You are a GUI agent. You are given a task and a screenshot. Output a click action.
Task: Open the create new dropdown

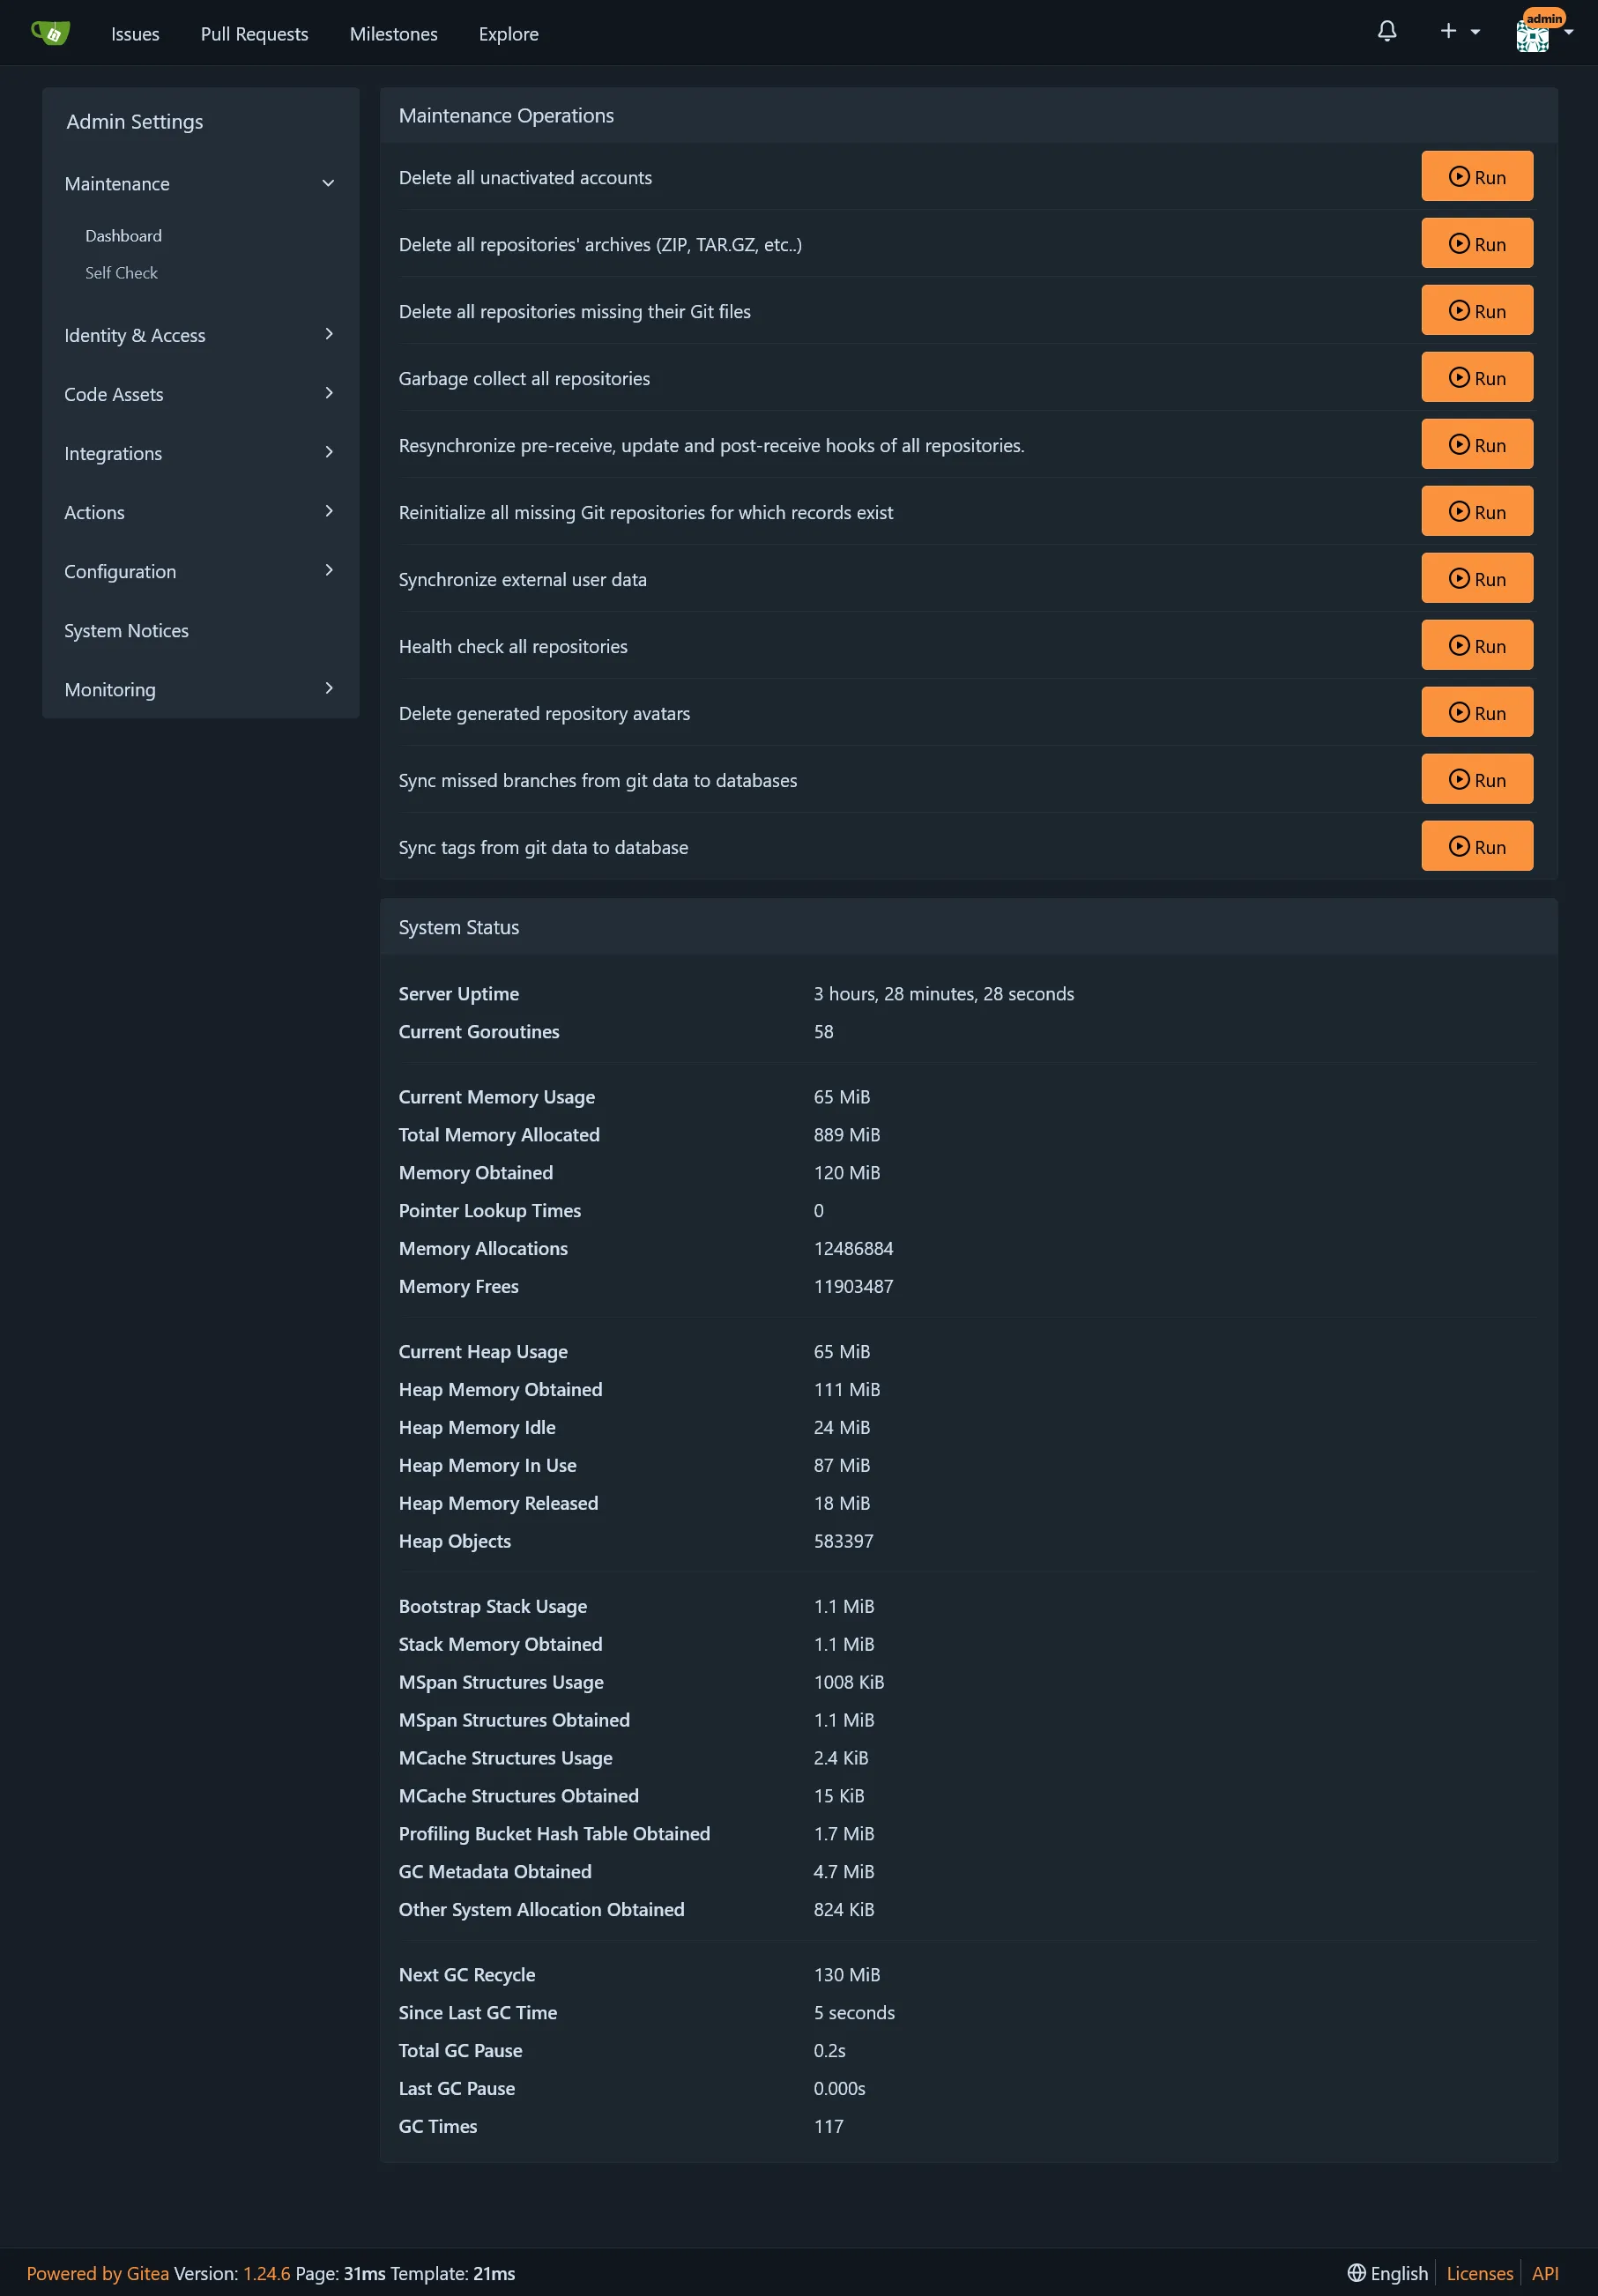[x=1458, y=31]
